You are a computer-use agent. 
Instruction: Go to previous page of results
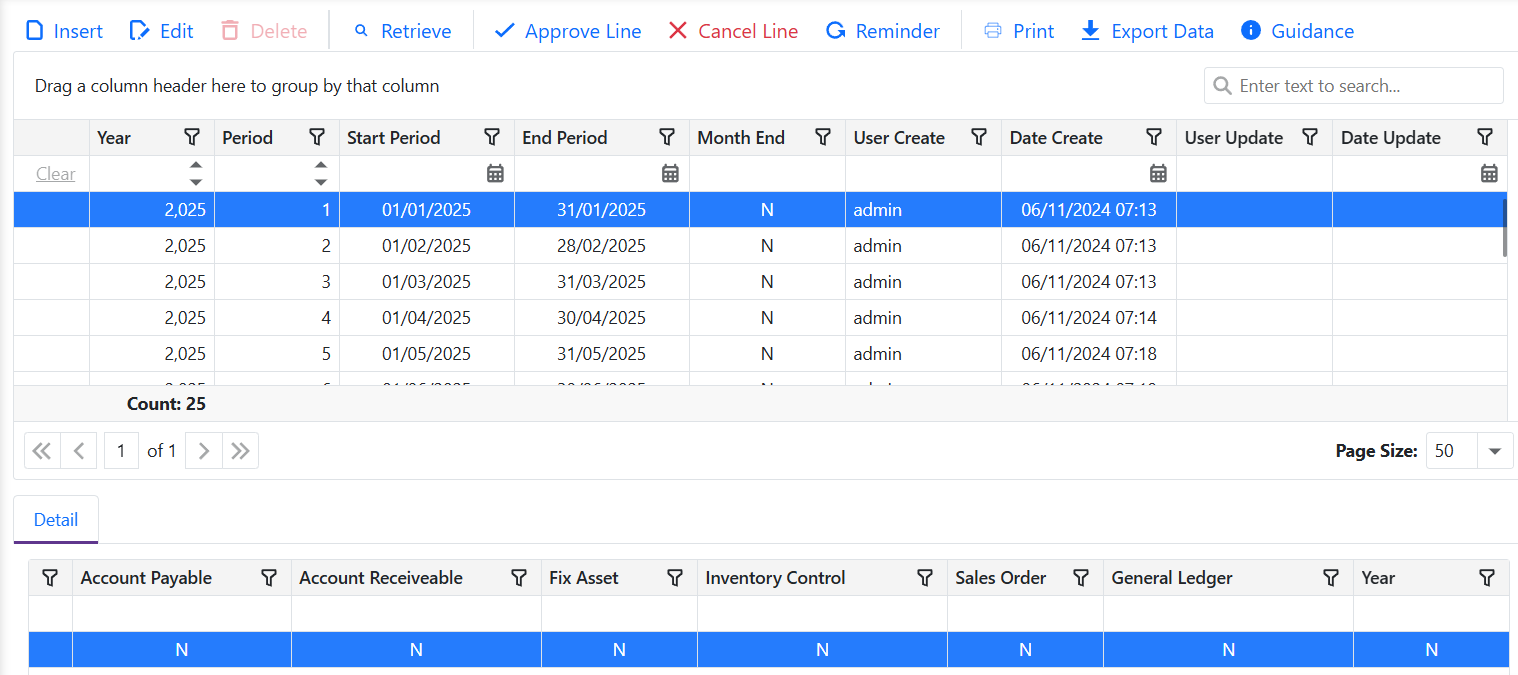click(x=79, y=451)
